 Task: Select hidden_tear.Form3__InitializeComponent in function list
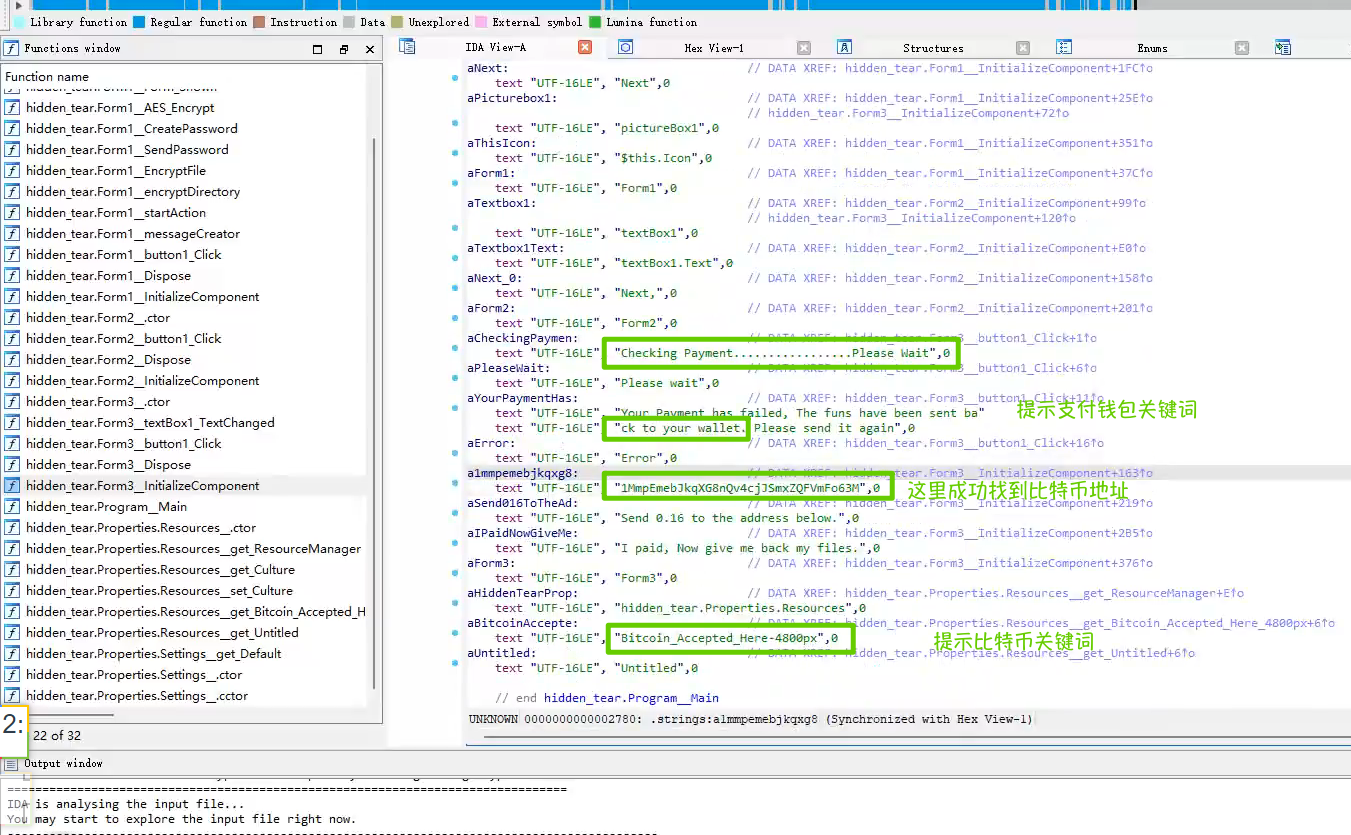coord(142,485)
